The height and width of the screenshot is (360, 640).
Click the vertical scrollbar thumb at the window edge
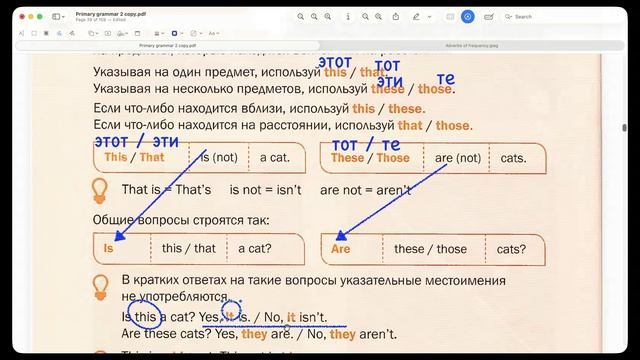624,128
